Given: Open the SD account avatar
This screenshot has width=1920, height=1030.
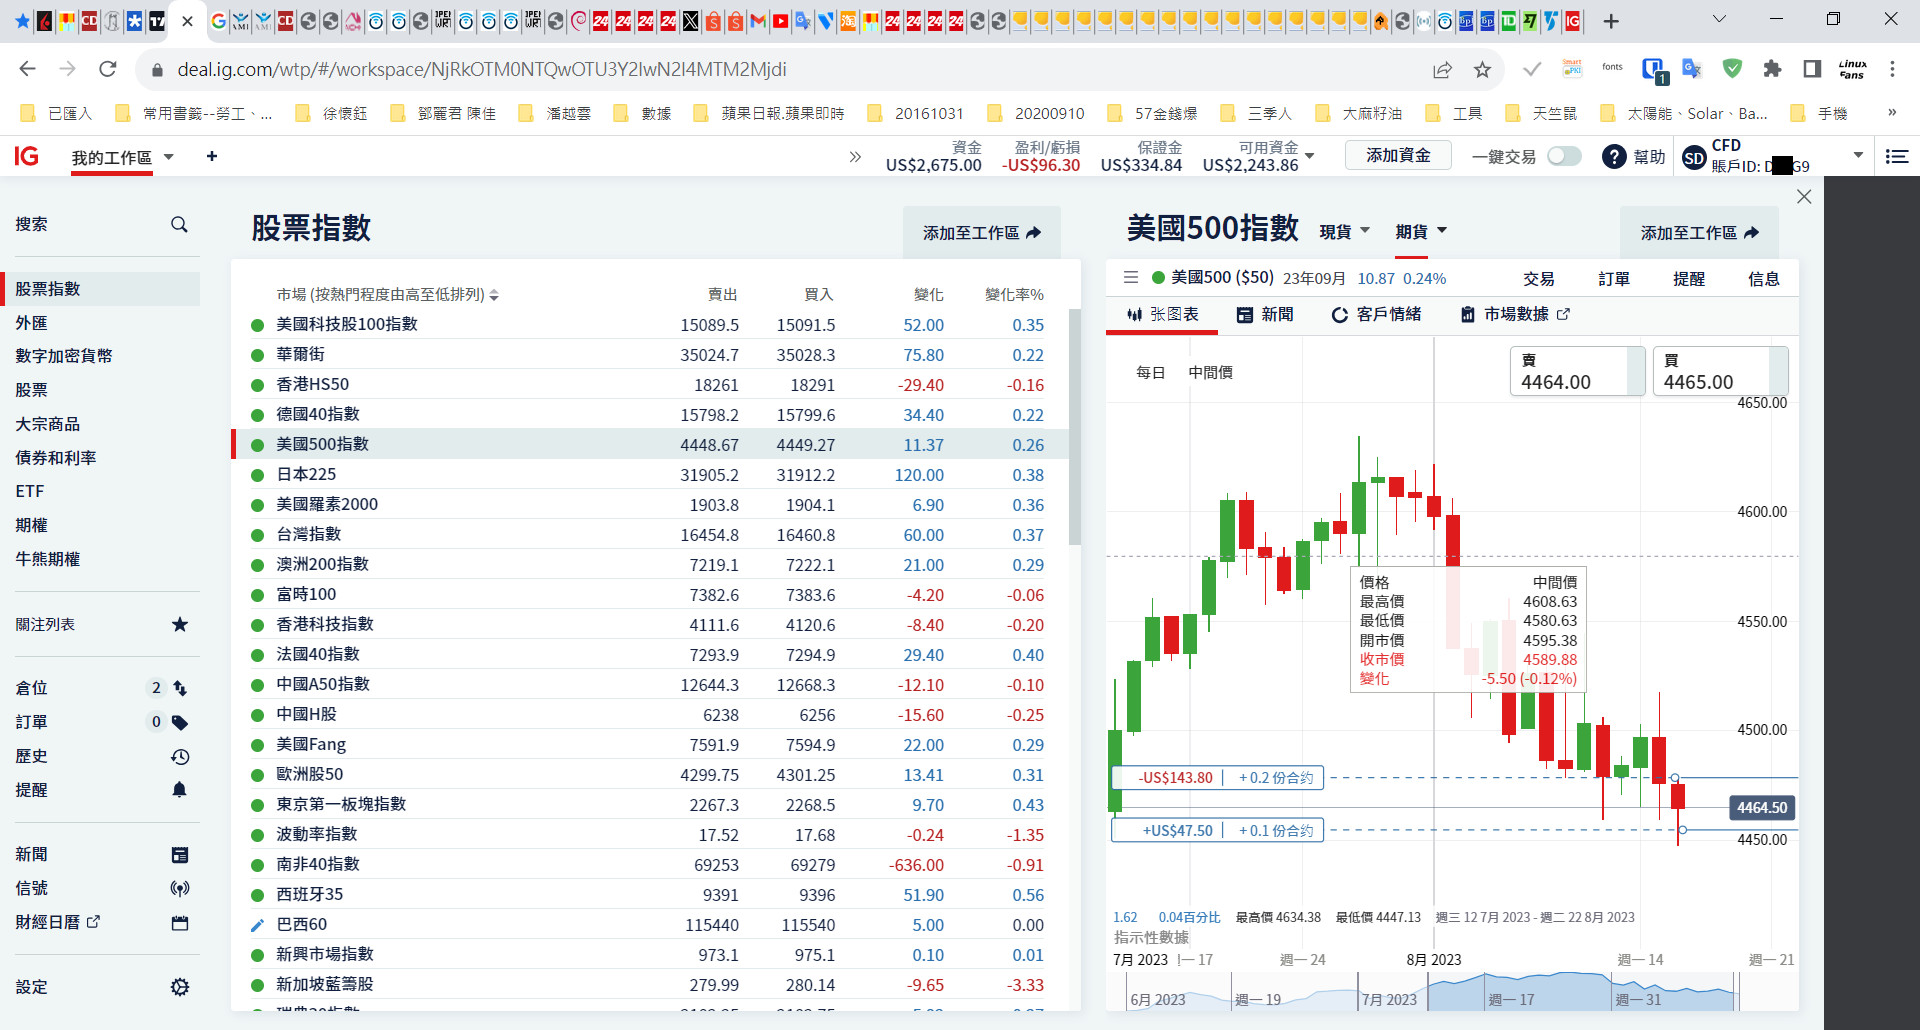Looking at the screenshot, I should [1694, 158].
